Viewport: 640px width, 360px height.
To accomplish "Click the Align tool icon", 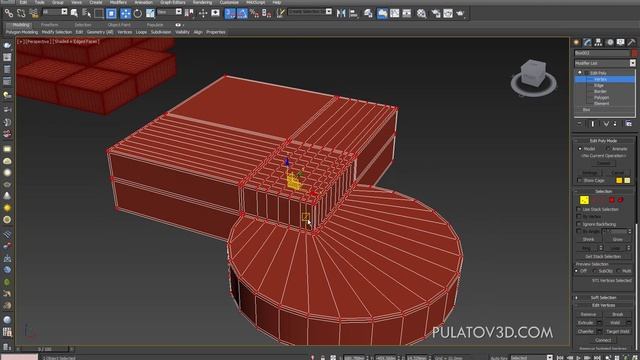I will pos(353,13).
